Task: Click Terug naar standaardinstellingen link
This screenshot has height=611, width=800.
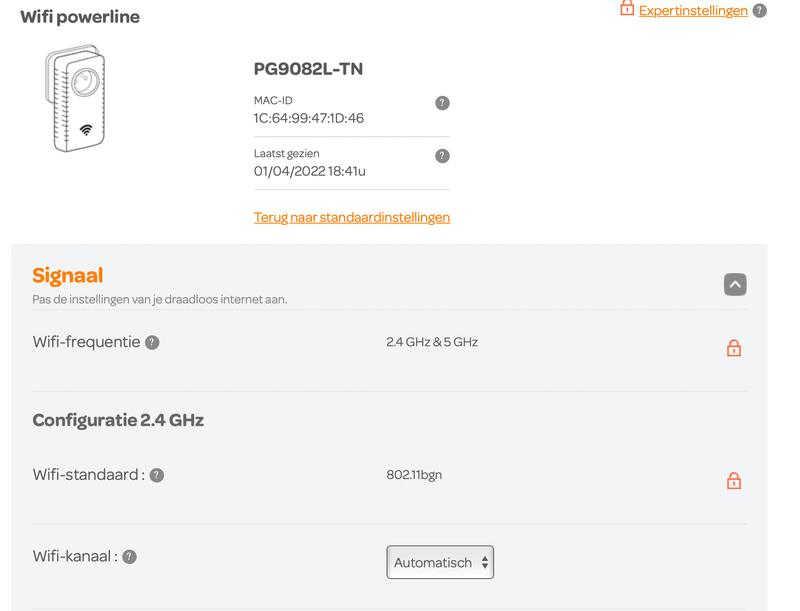Action: tap(352, 217)
